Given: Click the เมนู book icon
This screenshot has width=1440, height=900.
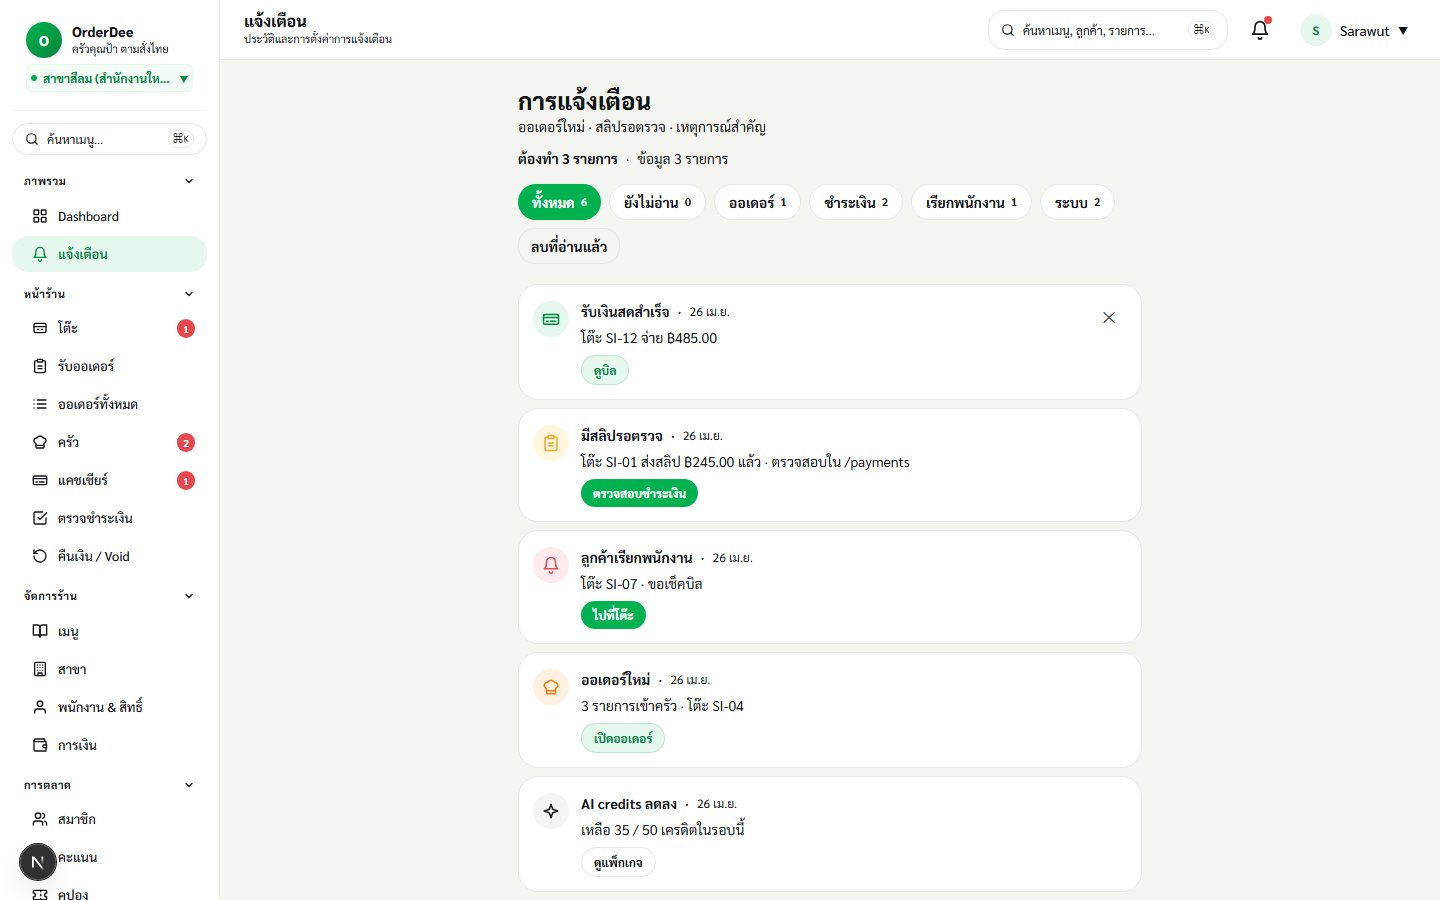Looking at the screenshot, I should (x=40, y=631).
